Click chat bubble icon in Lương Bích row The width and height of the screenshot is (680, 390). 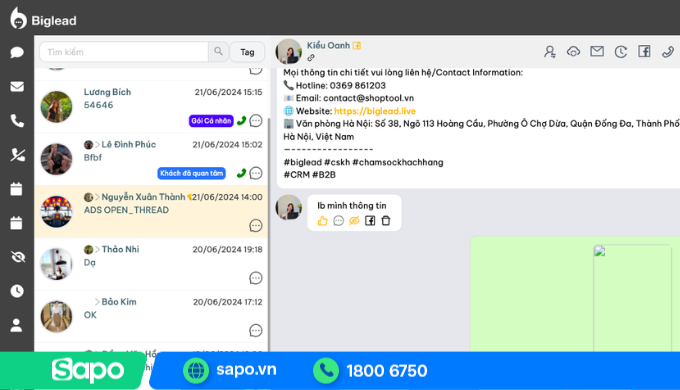(256, 121)
